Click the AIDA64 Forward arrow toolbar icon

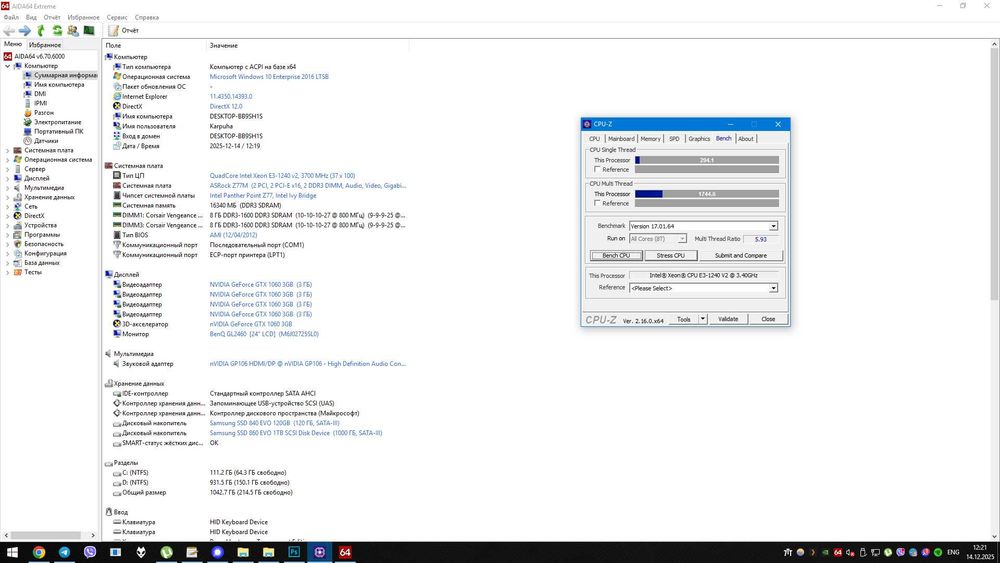25,31
